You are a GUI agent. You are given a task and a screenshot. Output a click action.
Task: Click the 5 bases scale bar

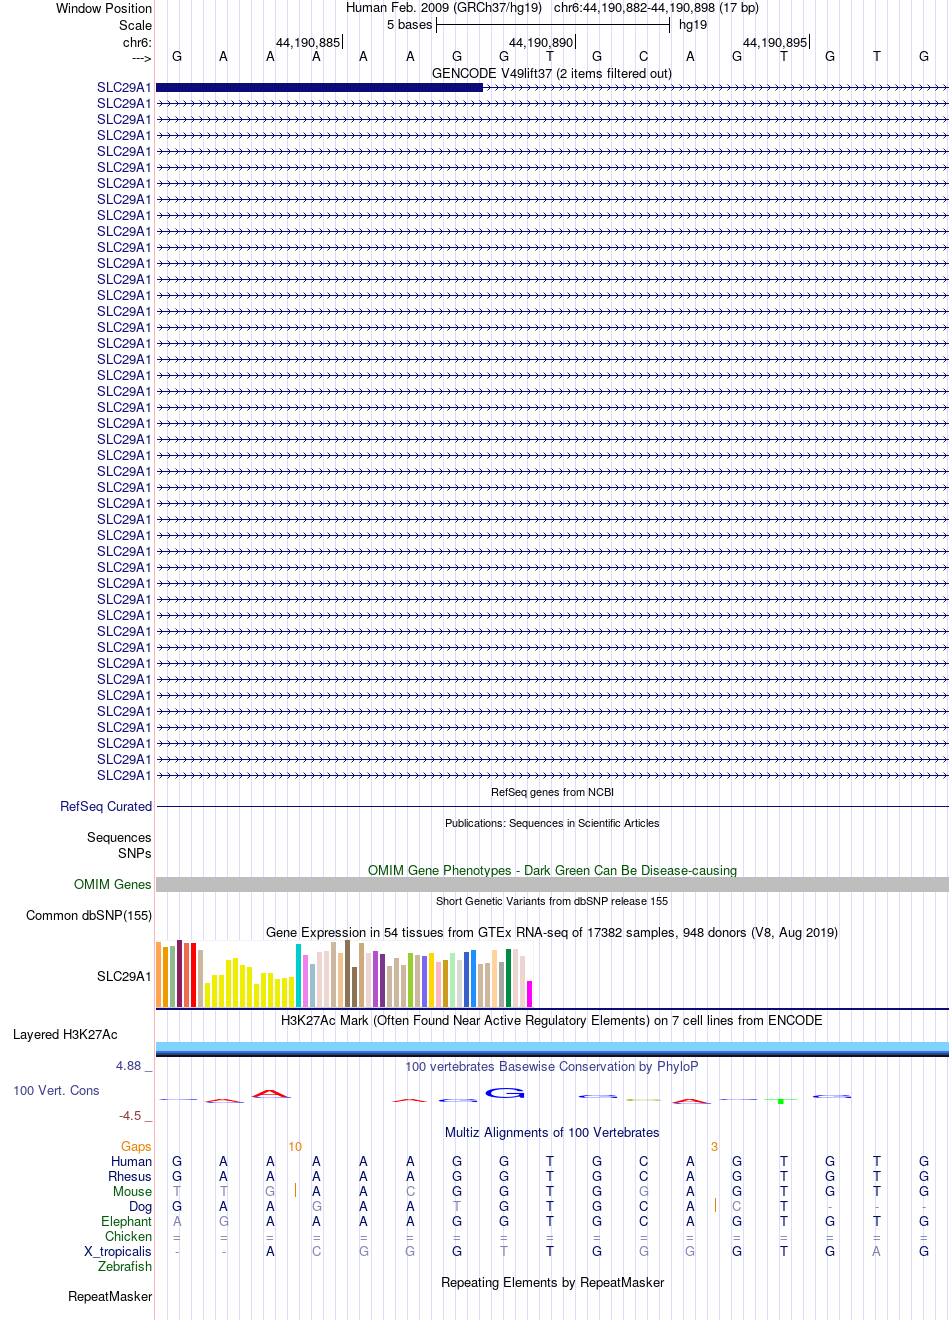[553, 25]
